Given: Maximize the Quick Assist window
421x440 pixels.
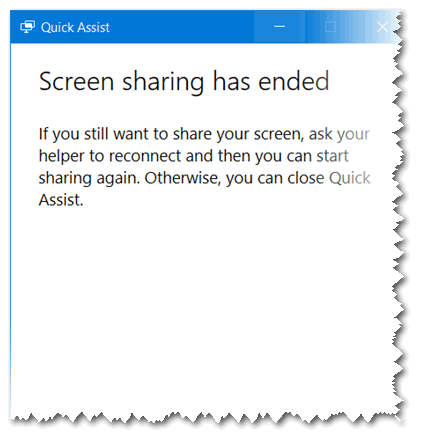Looking at the screenshot, I should pyautogui.click(x=330, y=27).
